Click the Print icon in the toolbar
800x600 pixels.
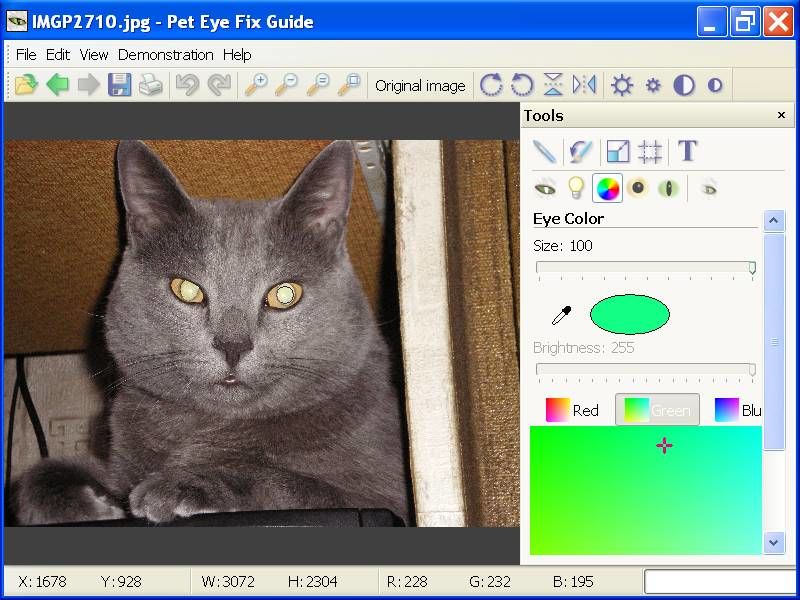pos(151,86)
